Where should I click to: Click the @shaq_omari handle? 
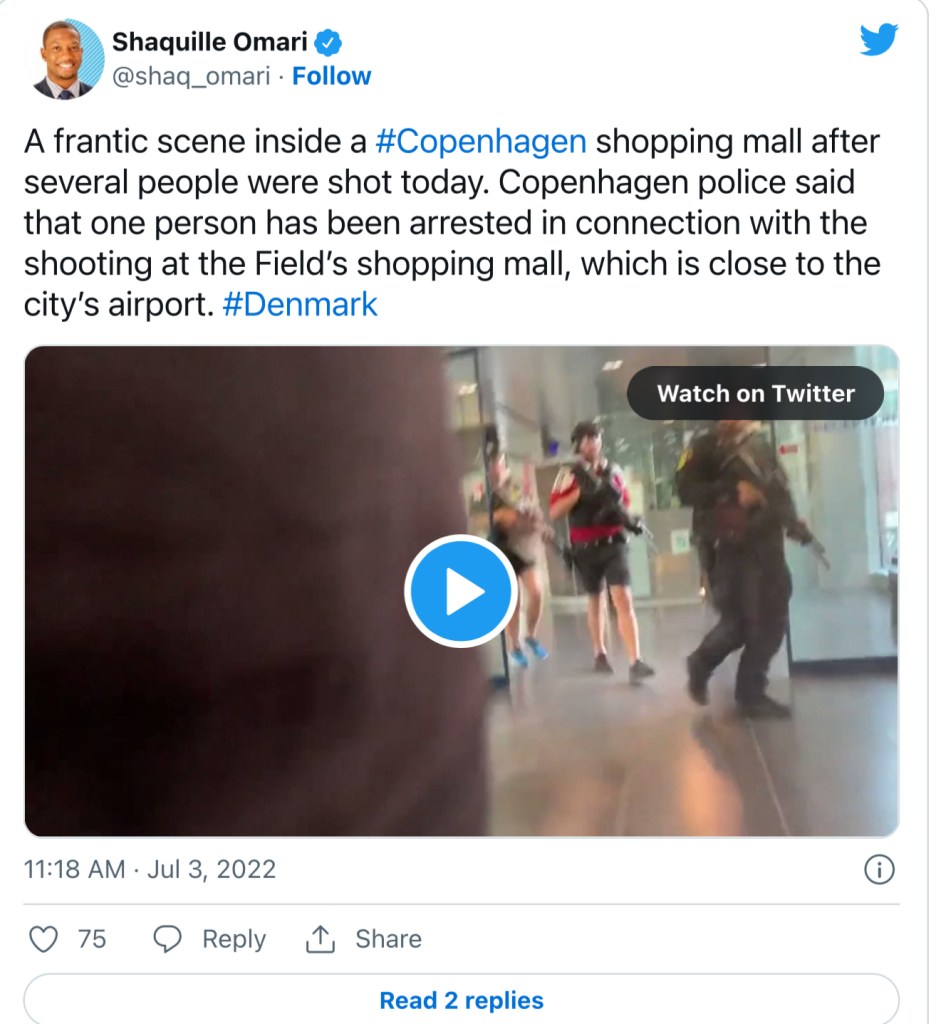(191, 77)
